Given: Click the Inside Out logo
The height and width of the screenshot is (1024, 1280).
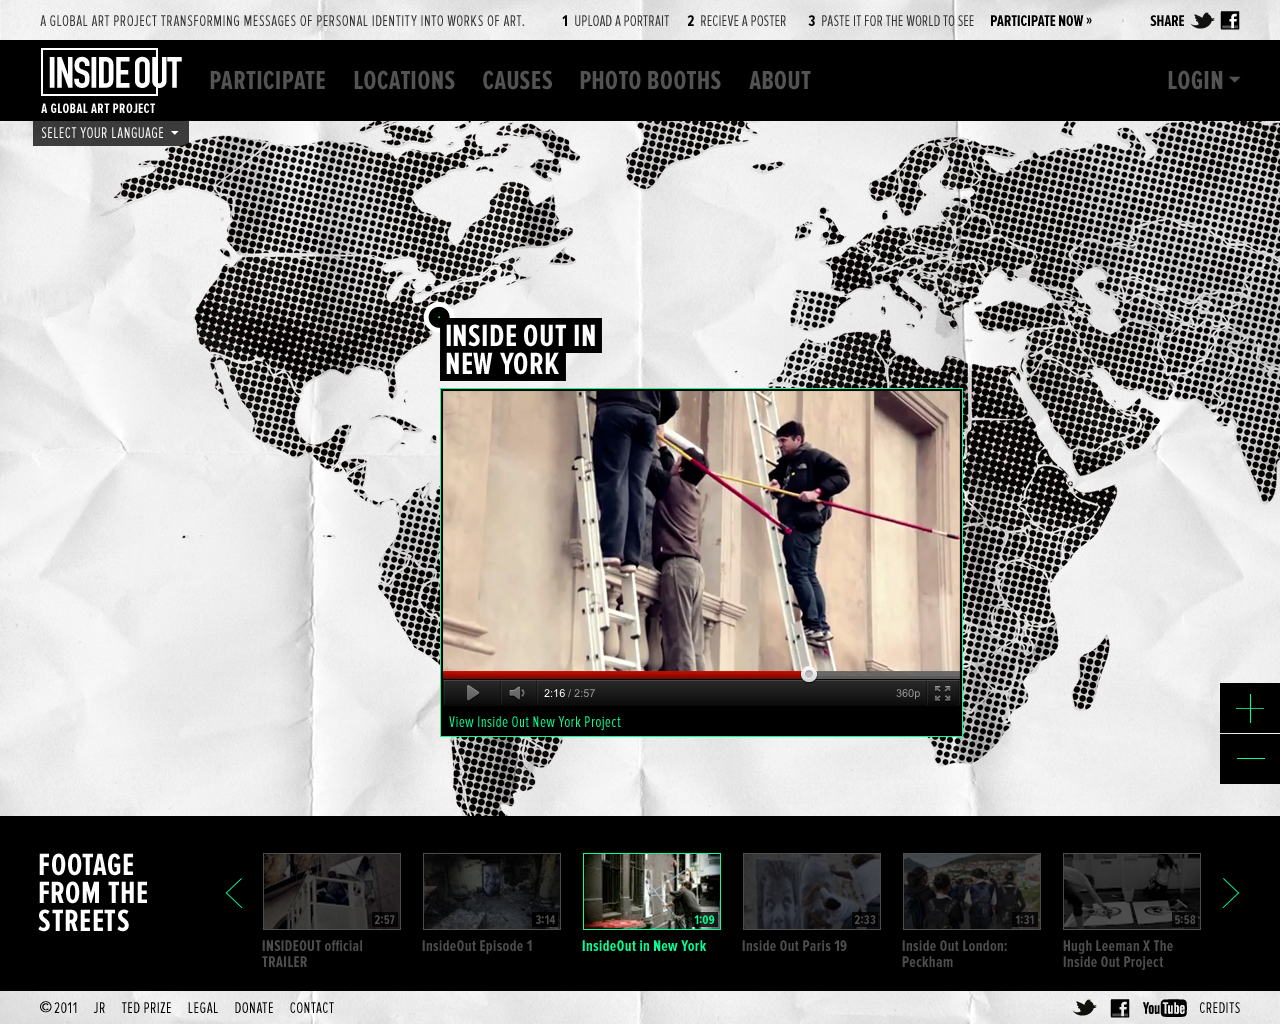Looking at the screenshot, I should coord(112,81).
